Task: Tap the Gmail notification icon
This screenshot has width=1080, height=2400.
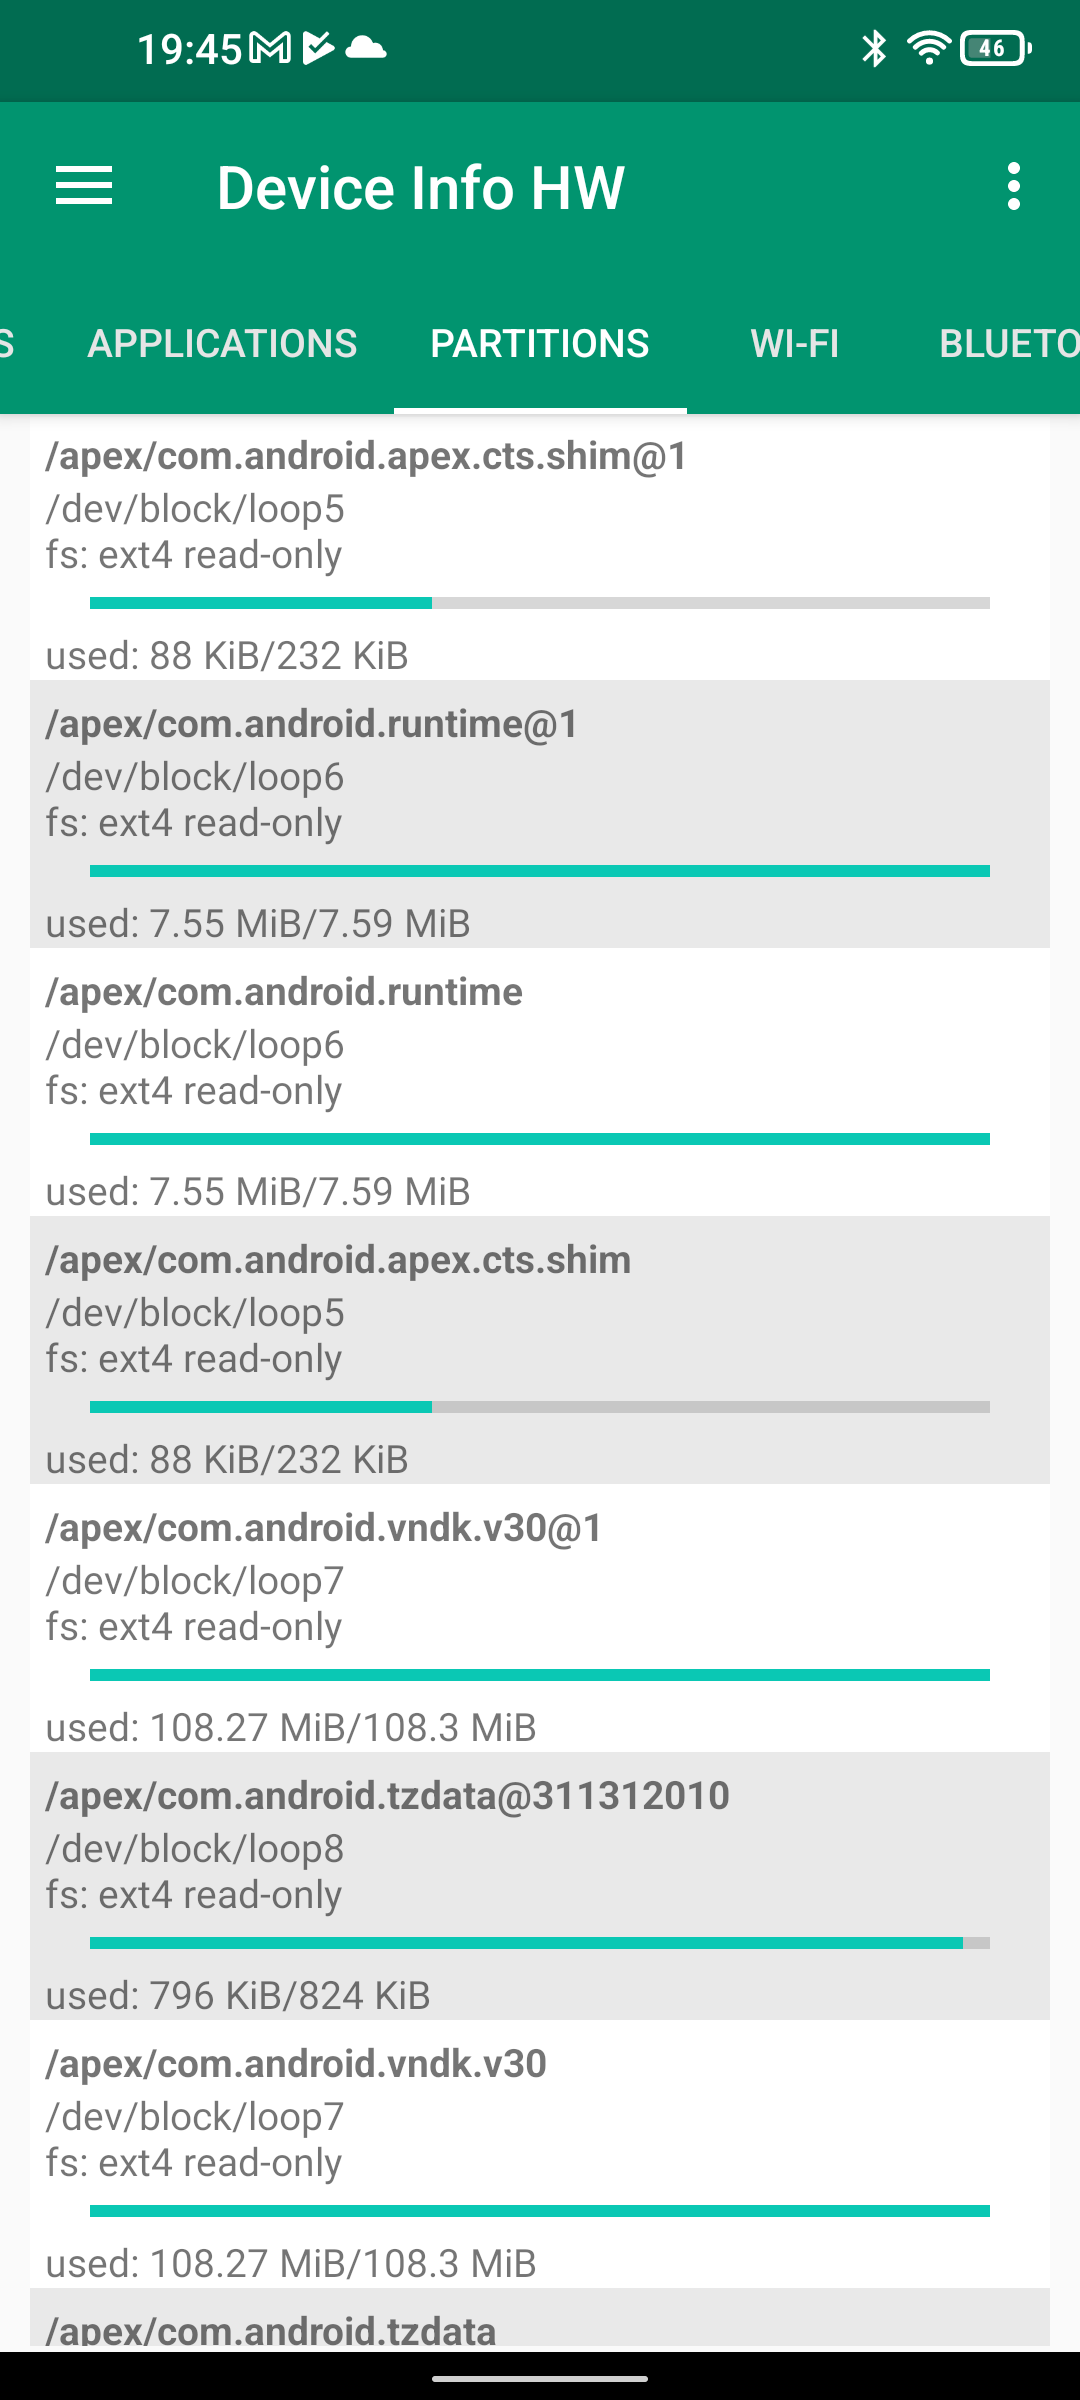Action: (269, 48)
